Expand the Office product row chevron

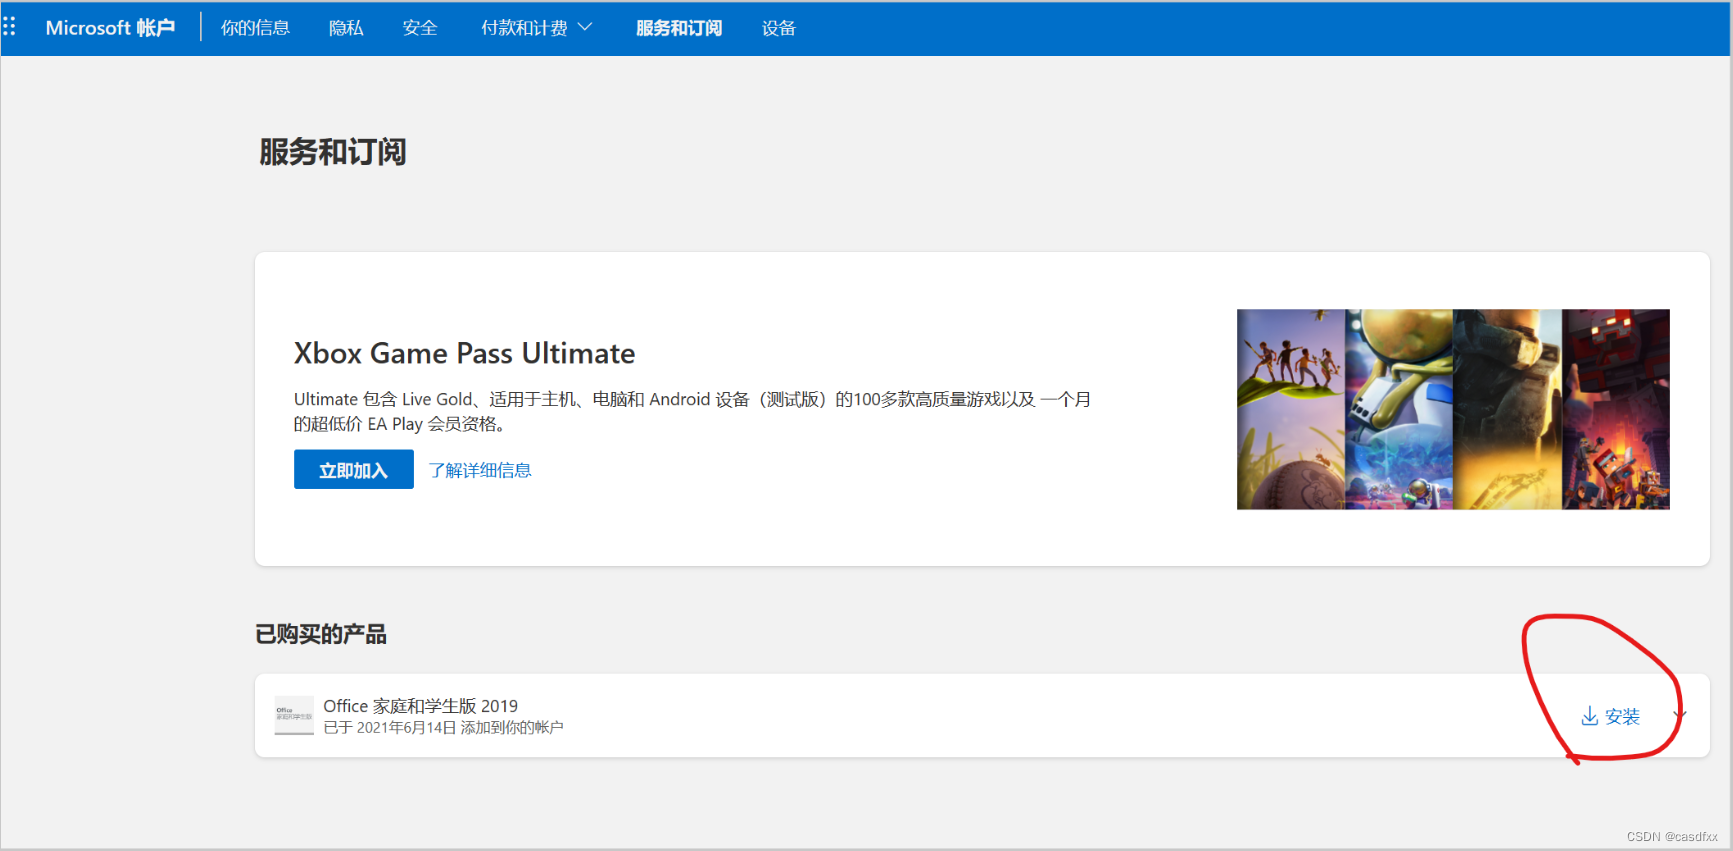(x=1680, y=715)
